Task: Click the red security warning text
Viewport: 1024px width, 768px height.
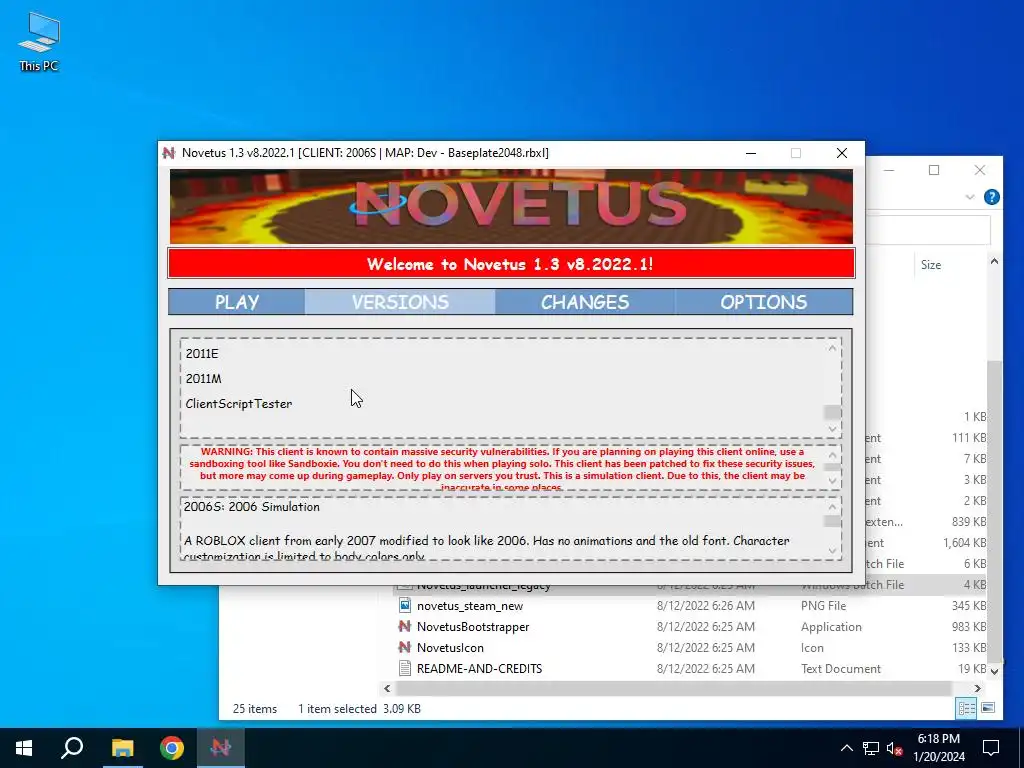Action: (502, 470)
